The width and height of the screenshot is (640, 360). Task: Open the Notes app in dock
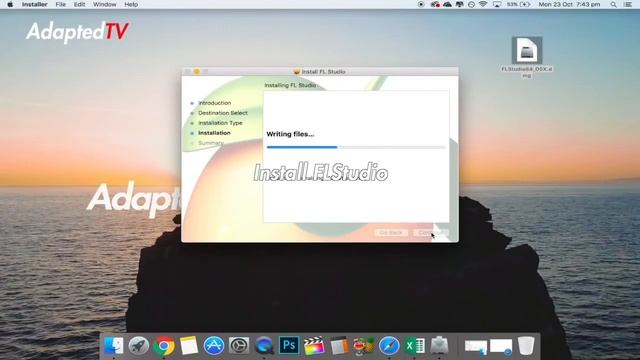tap(189, 346)
